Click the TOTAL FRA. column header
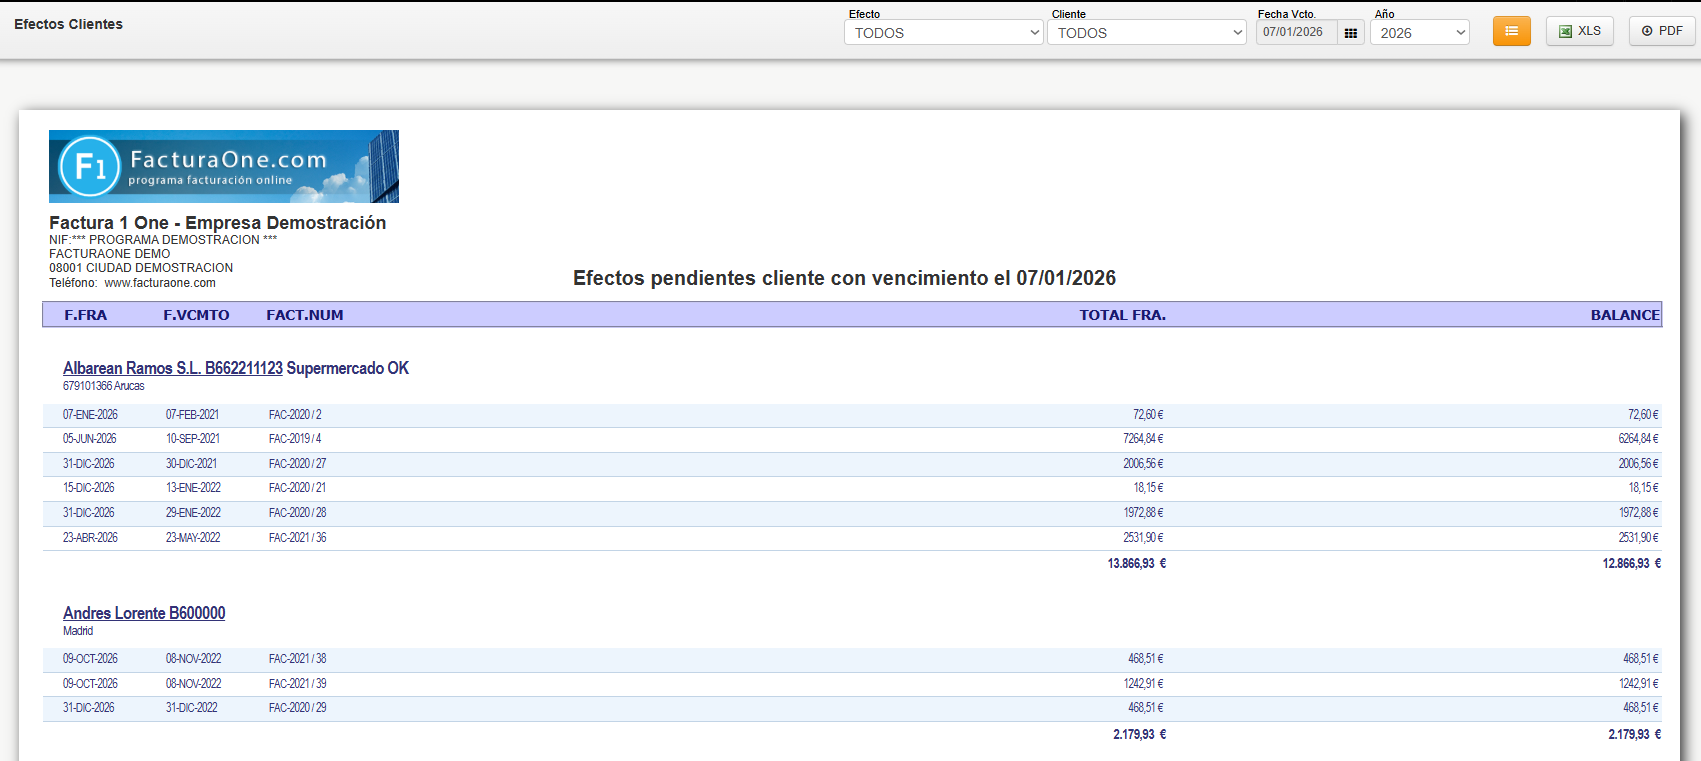Screen dimensions: 1701x761 tap(1122, 315)
